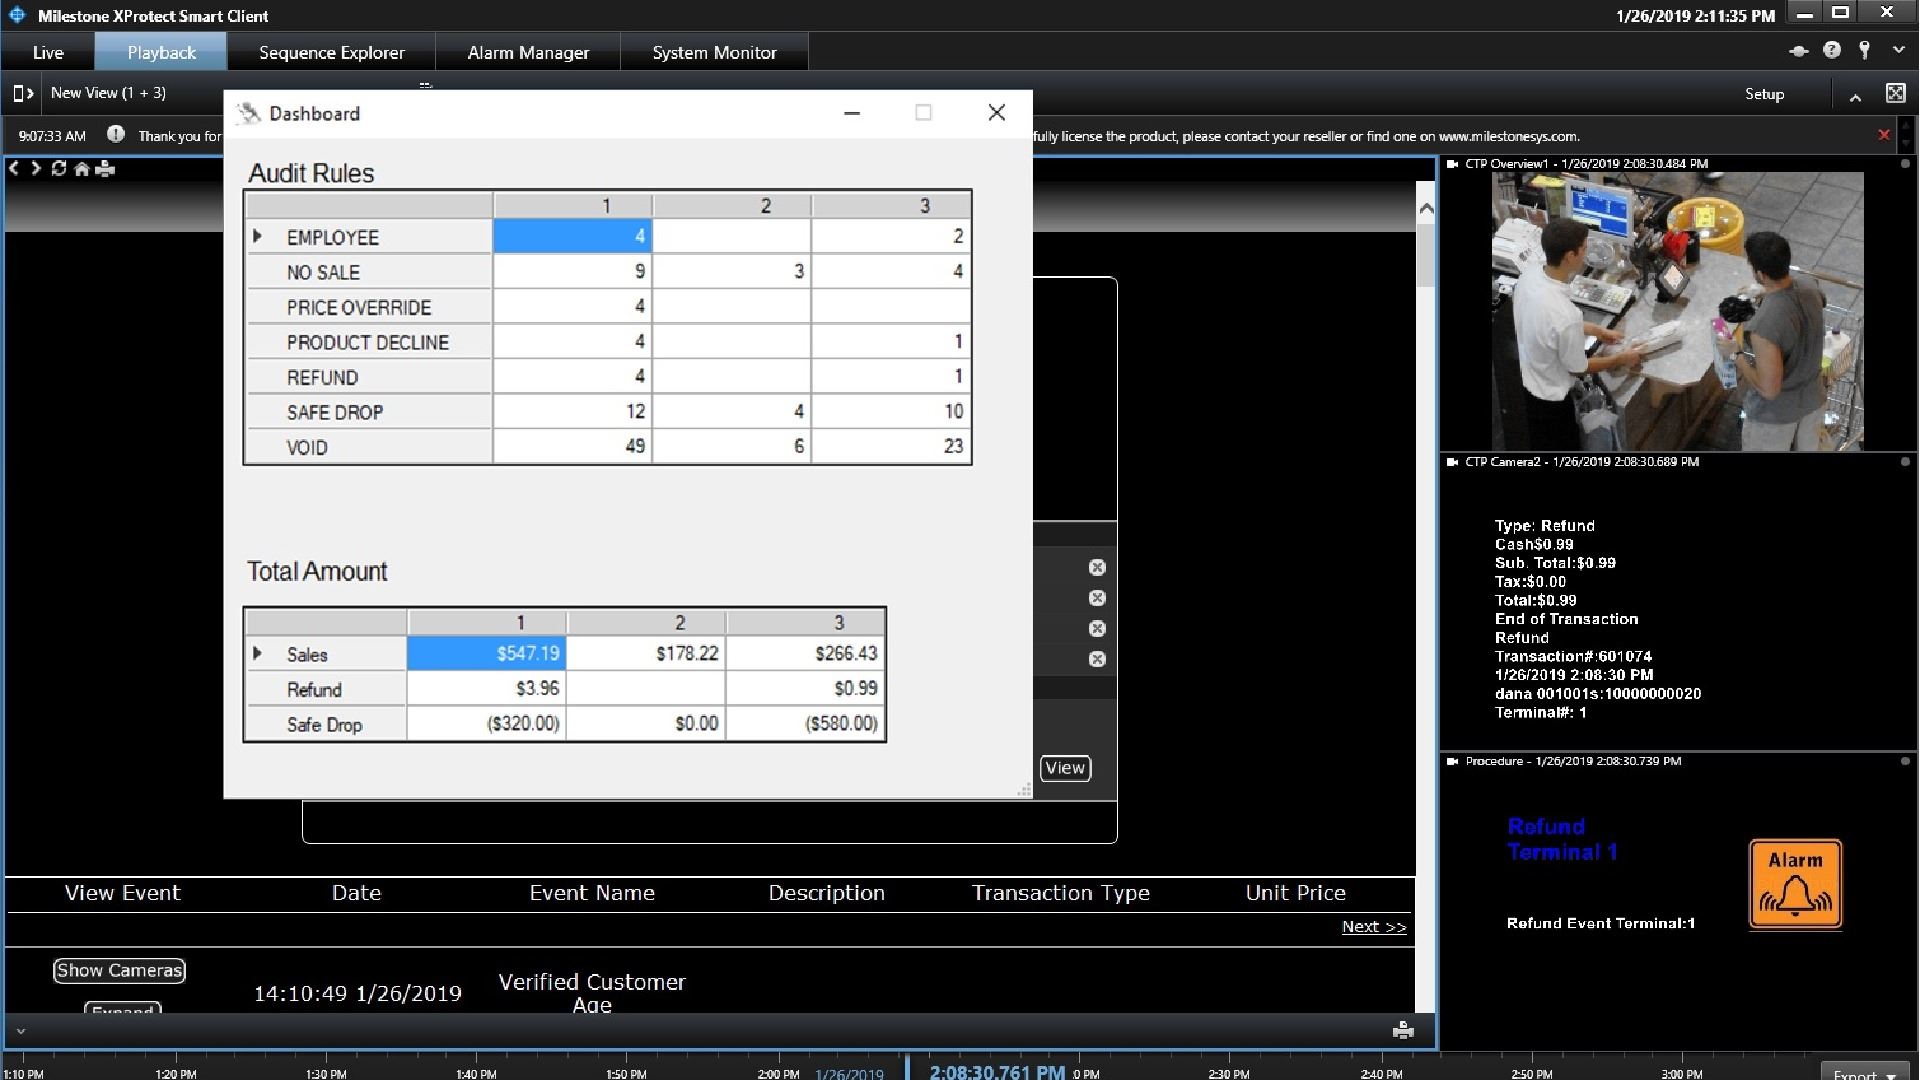Open the Help question mark icon
This screenshot has height=1080, width=1920.
1832,50
